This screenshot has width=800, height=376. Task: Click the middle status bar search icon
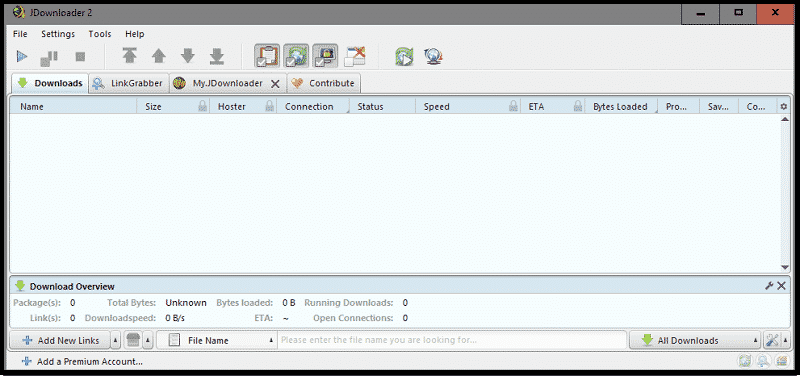coord(763,361)
